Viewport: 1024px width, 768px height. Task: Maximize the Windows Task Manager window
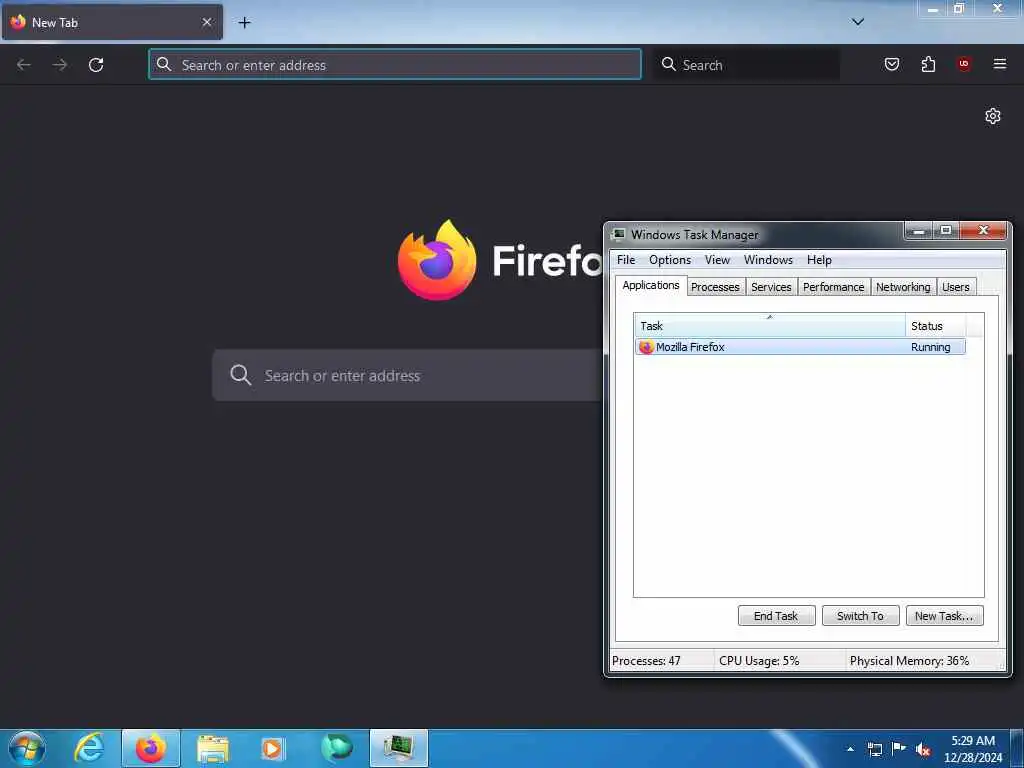pyautogui.click(x=945, y=231)
